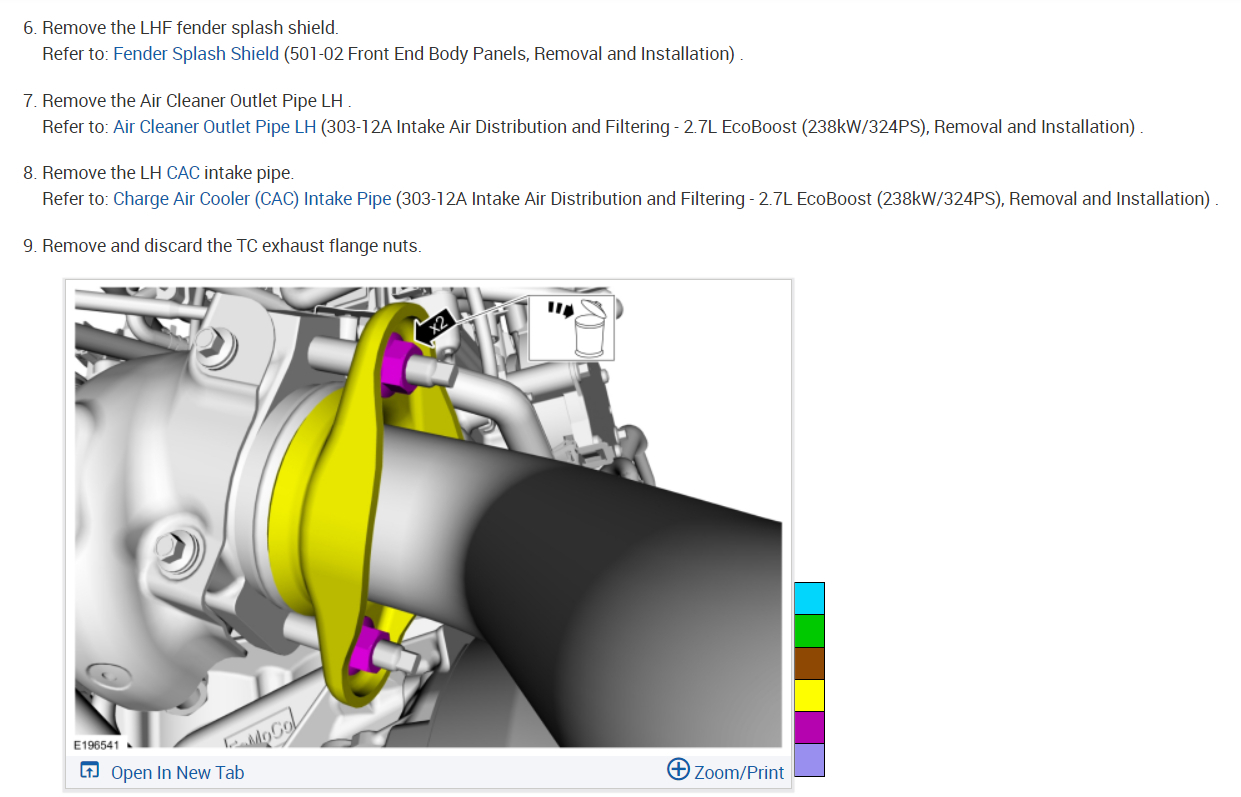The height and width of the screenshot is (797, 1241).
Task: Select the magenta color swatch
Action: 809,727
